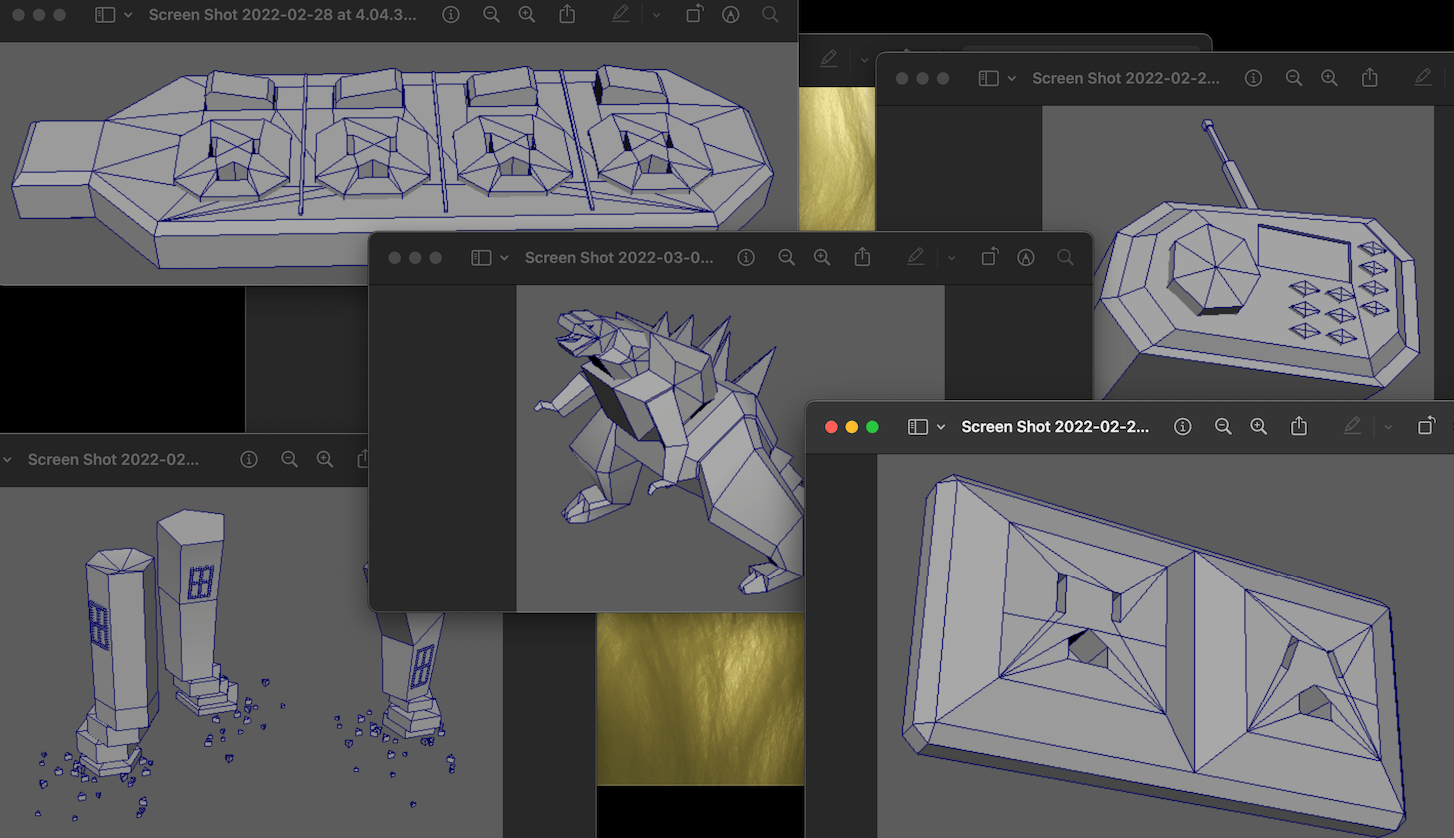Screen dimensions: 1454x838
Task: Show info inspector in the Godzilla model window
Action: (x=746, y=258)
